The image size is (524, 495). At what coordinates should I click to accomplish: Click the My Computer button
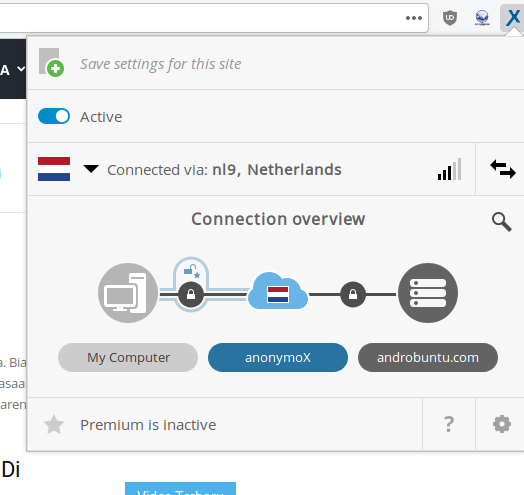128,357
